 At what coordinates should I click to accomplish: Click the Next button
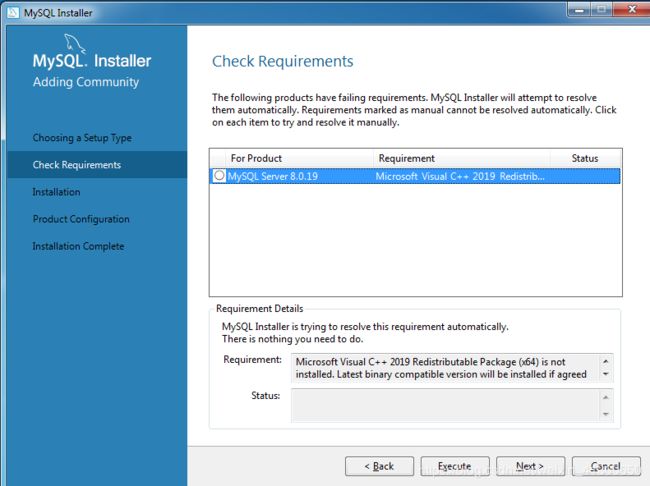click(530, 467)
